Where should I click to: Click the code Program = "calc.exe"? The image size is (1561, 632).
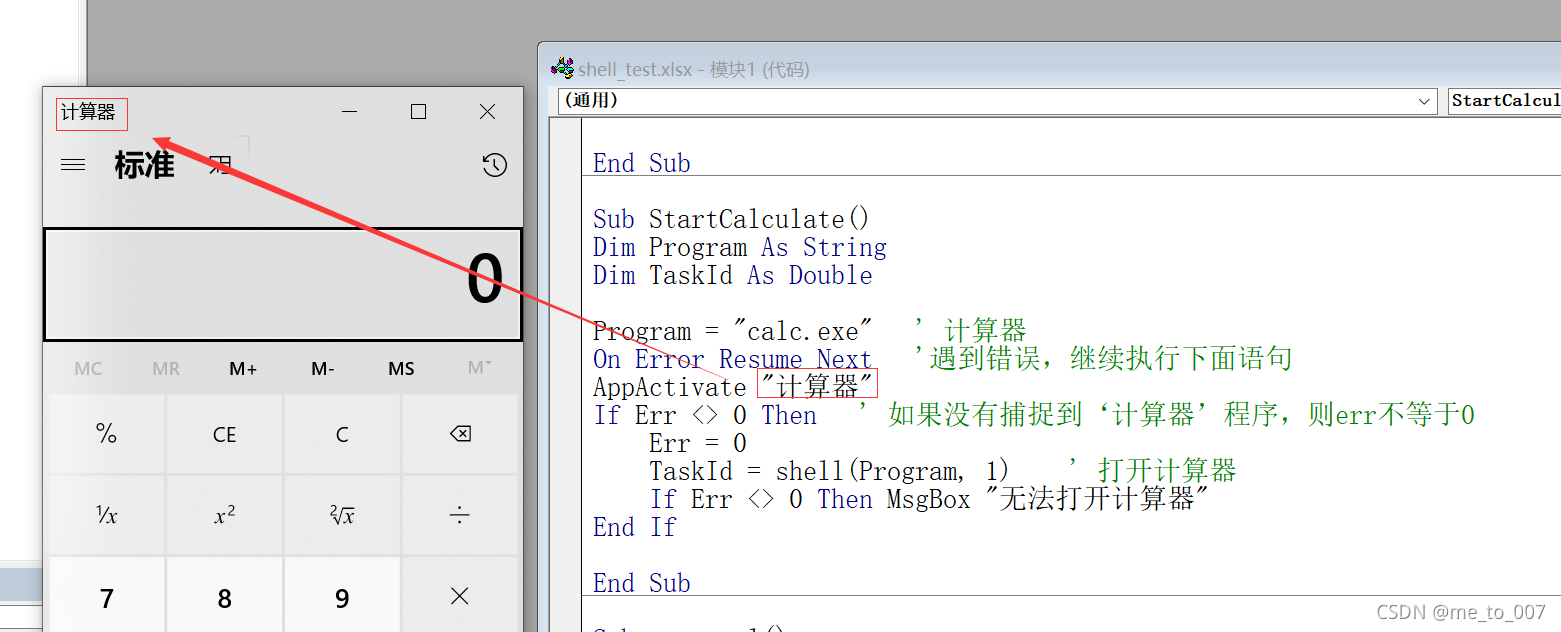733,331
